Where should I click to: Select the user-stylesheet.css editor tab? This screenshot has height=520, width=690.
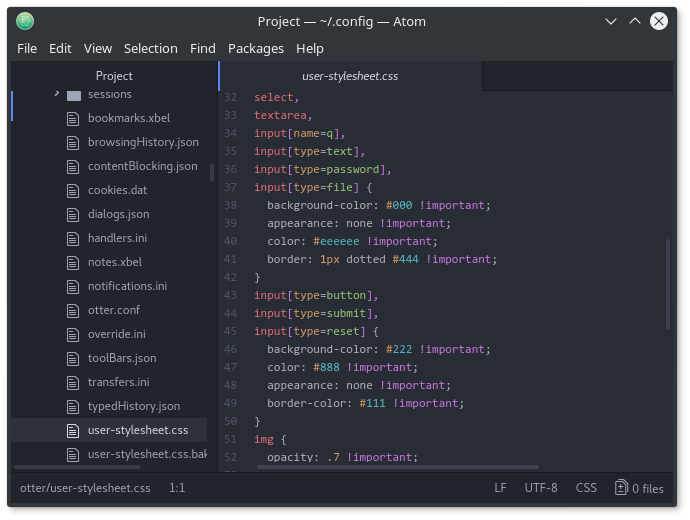(x=350, y=76)
